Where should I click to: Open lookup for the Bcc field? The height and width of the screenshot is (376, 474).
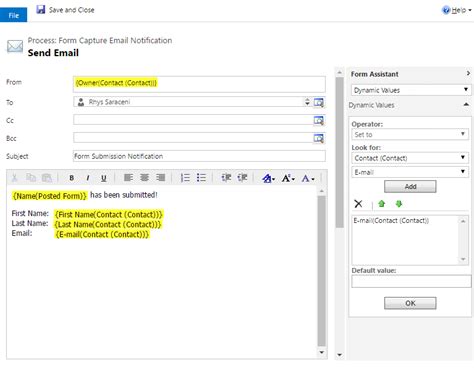click(x=319, y=138)
